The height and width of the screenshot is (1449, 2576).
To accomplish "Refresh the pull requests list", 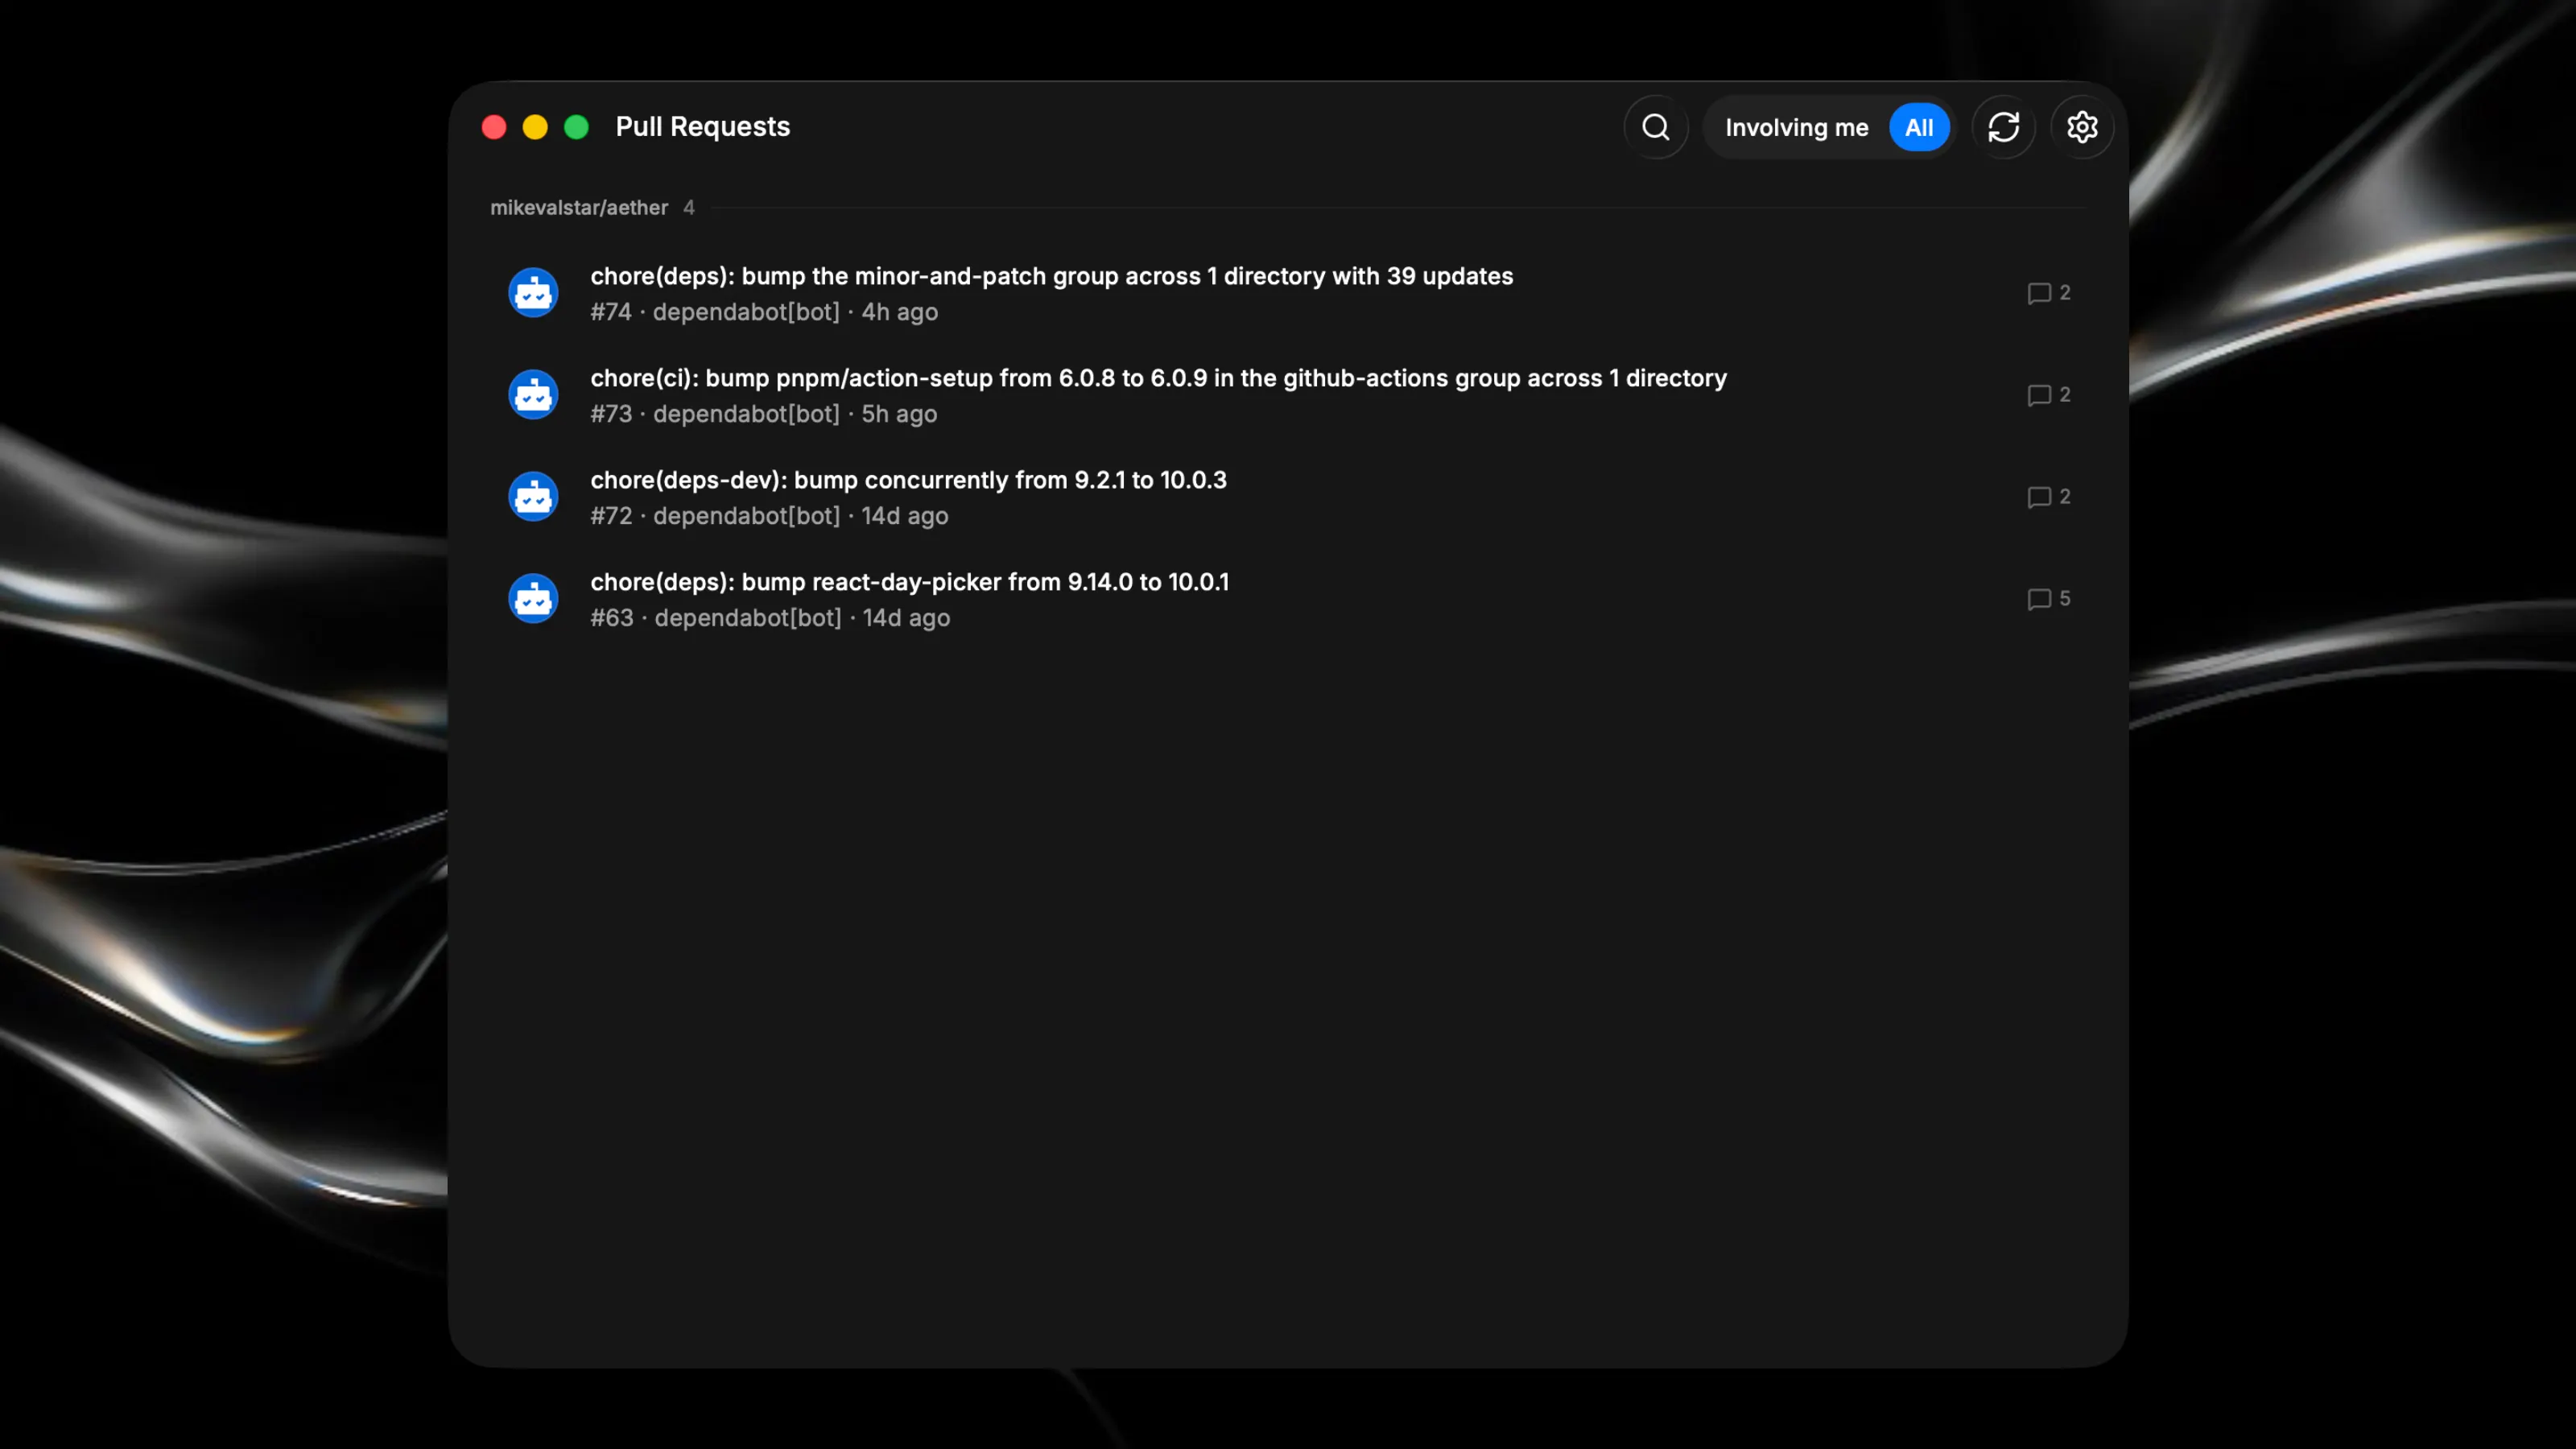I will tap(2003, 127).
